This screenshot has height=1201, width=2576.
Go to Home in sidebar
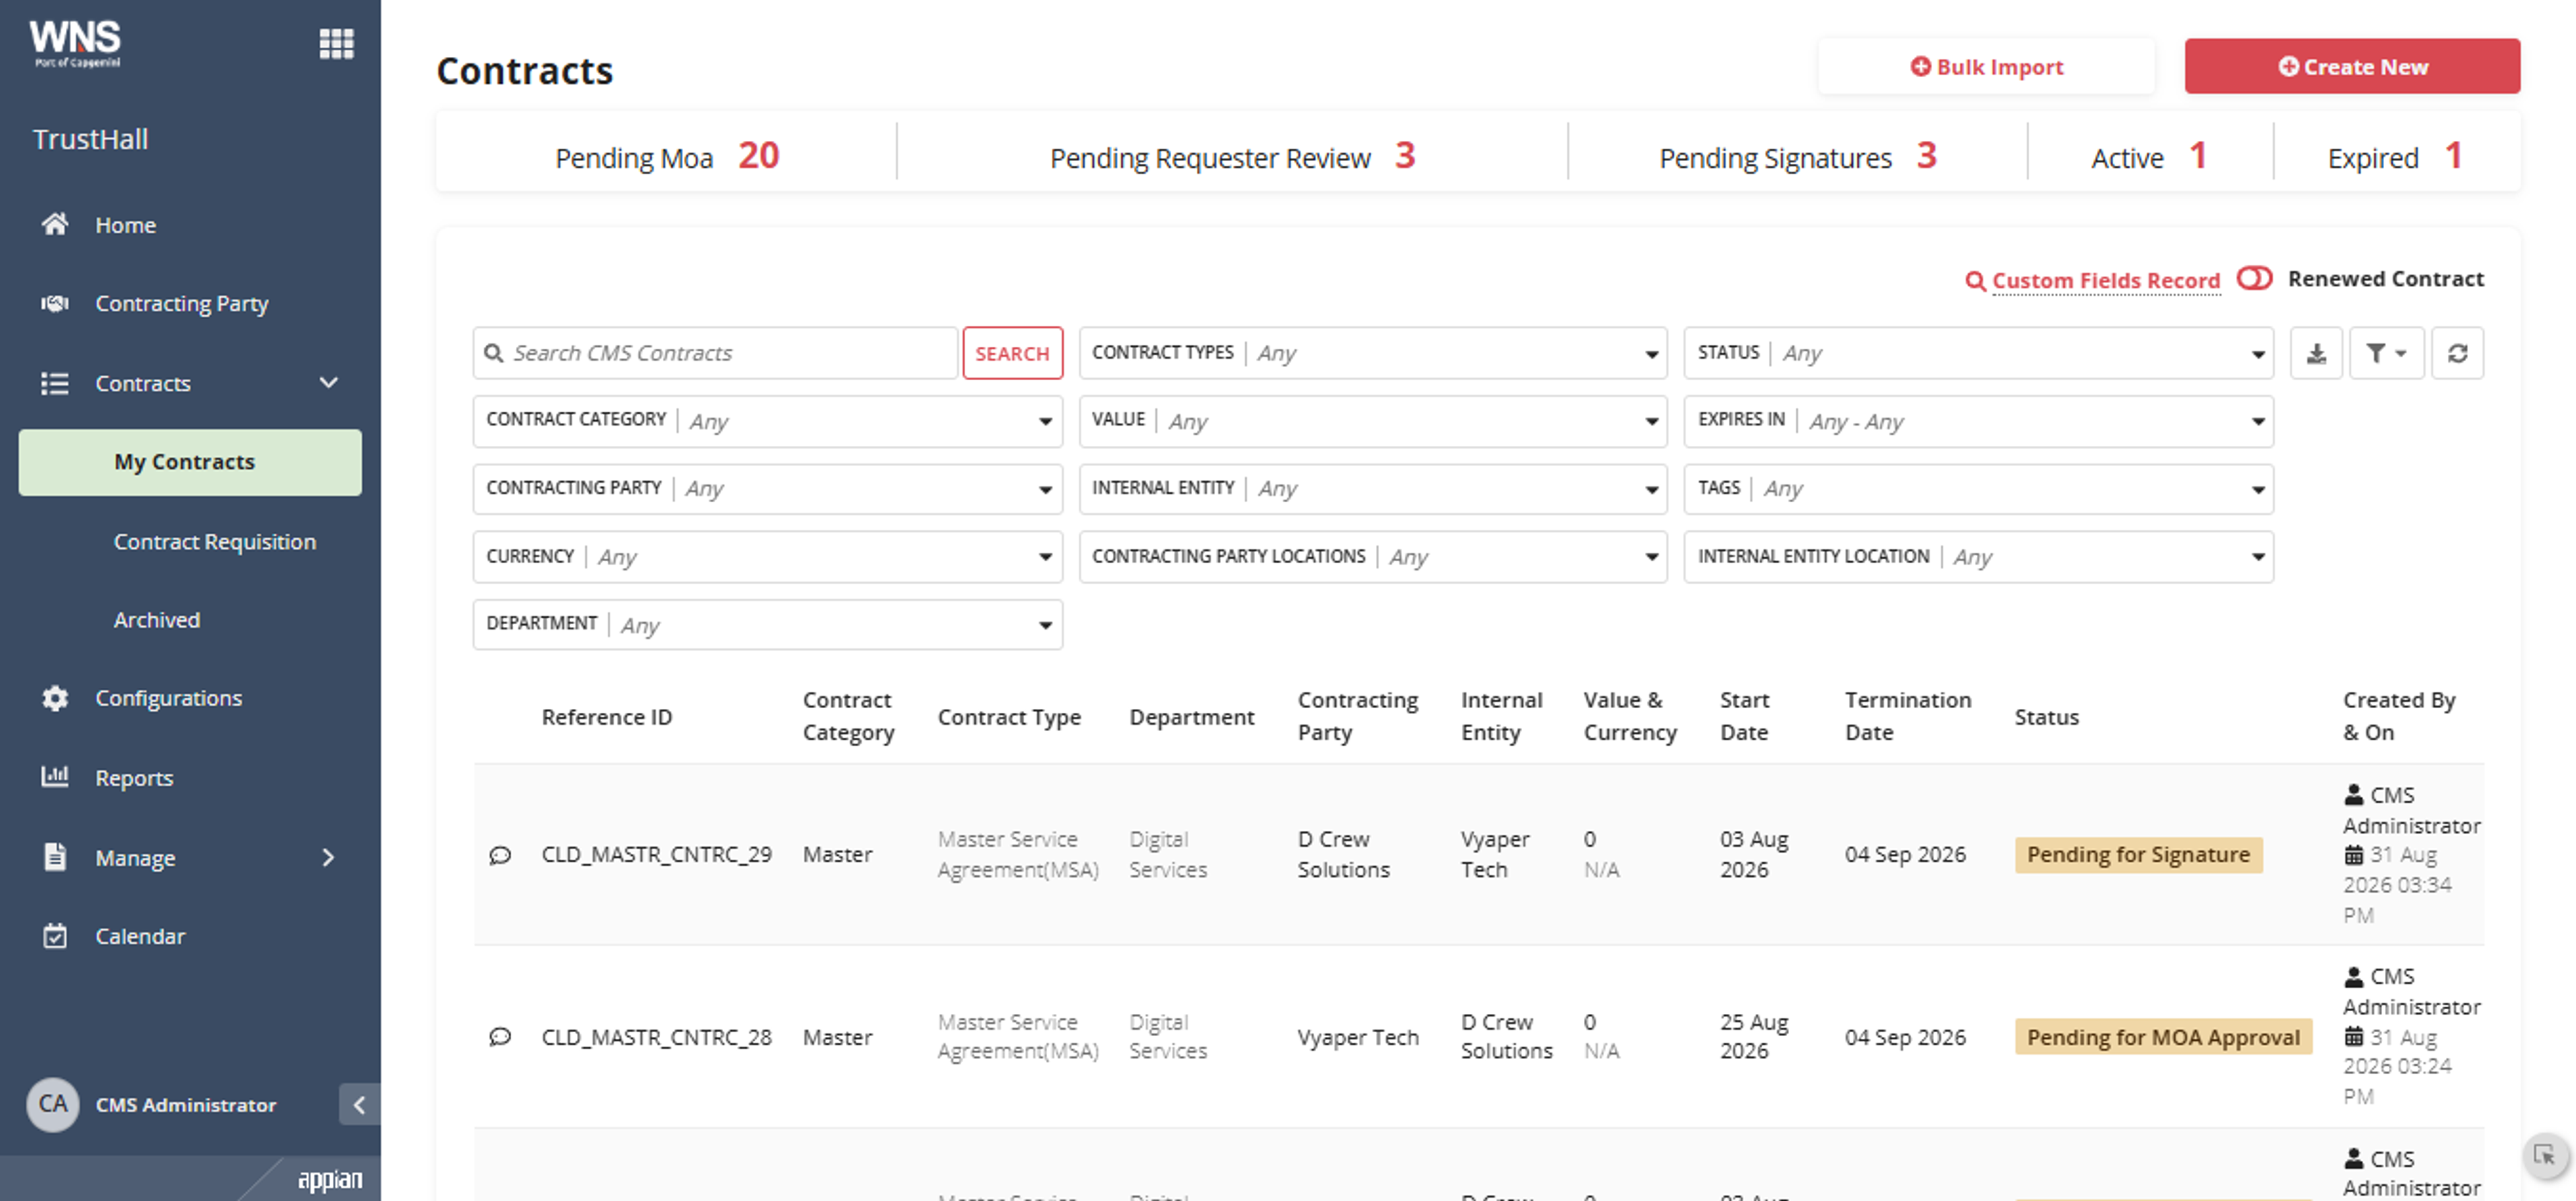point(126,225)
